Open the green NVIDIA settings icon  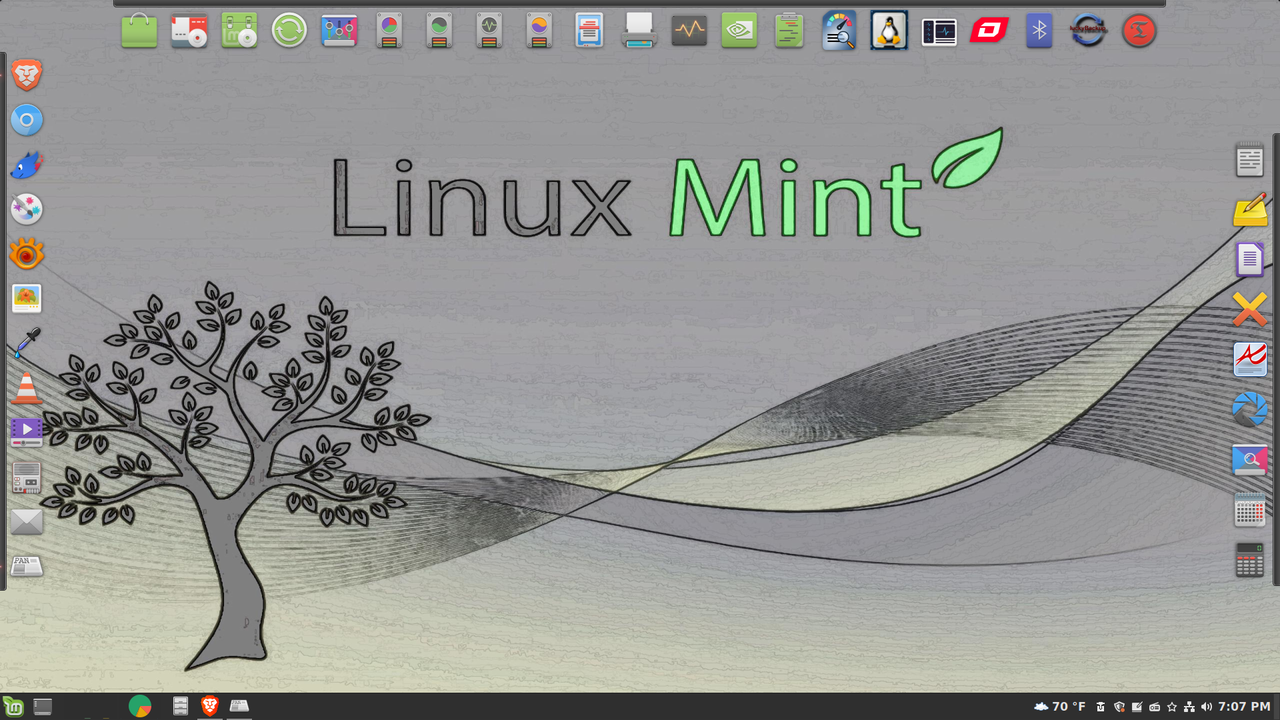click(x=739, y=31)
